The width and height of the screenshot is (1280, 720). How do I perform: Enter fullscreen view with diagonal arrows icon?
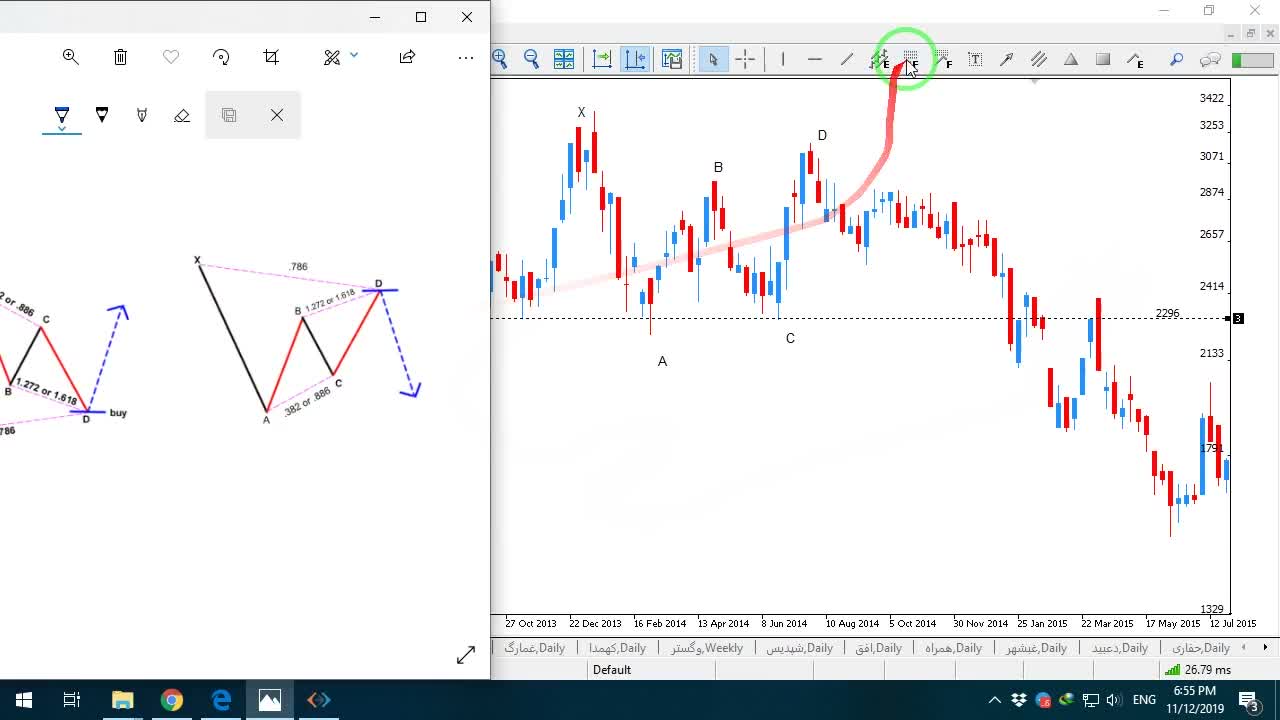coord(466,655)
